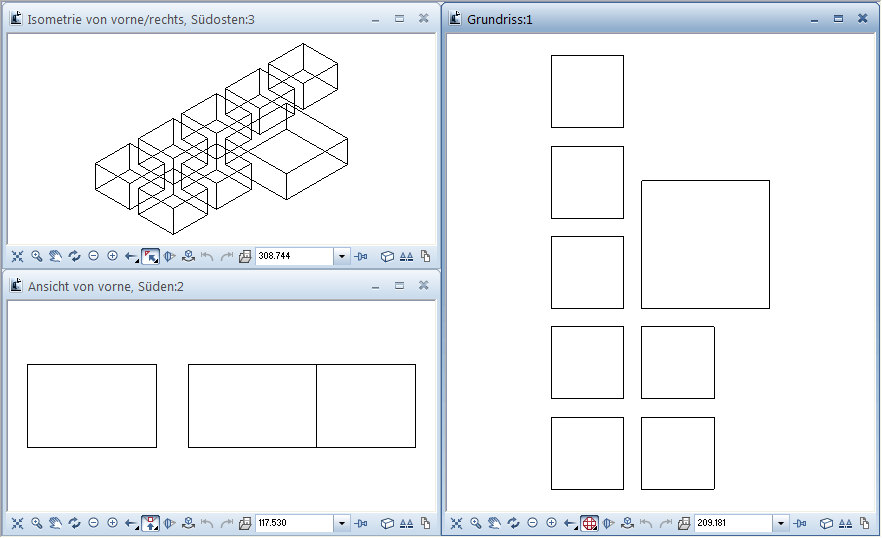Open save/load view in the Grundriss window
Viewport: 882px width, 538px height.
(x=683, y=523)
